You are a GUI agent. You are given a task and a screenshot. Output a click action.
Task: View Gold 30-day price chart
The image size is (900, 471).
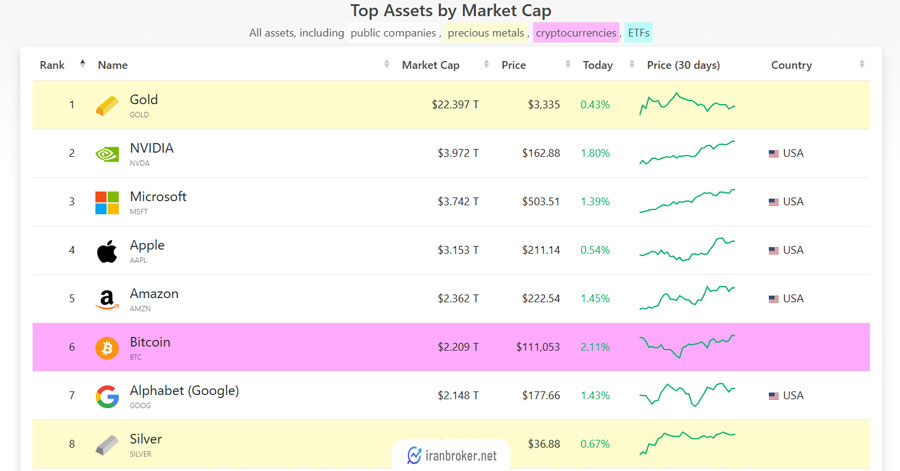[x=687, y=104]
